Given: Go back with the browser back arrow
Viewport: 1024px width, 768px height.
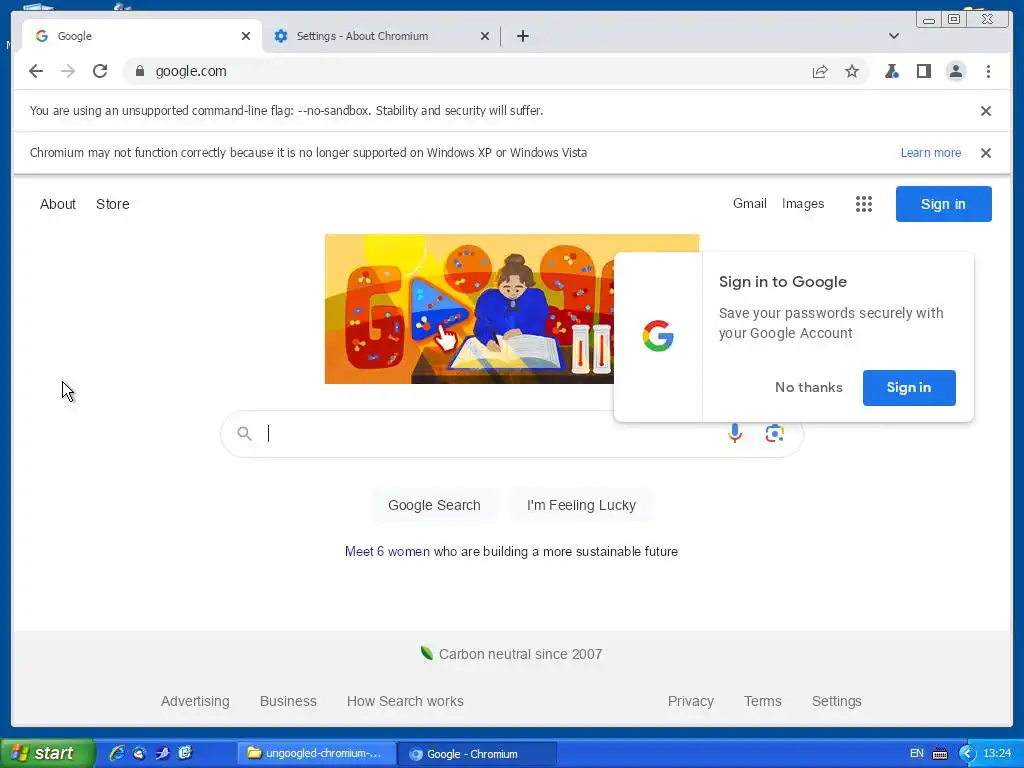Looking at the screenshot, I should click(x=36, y=71).
